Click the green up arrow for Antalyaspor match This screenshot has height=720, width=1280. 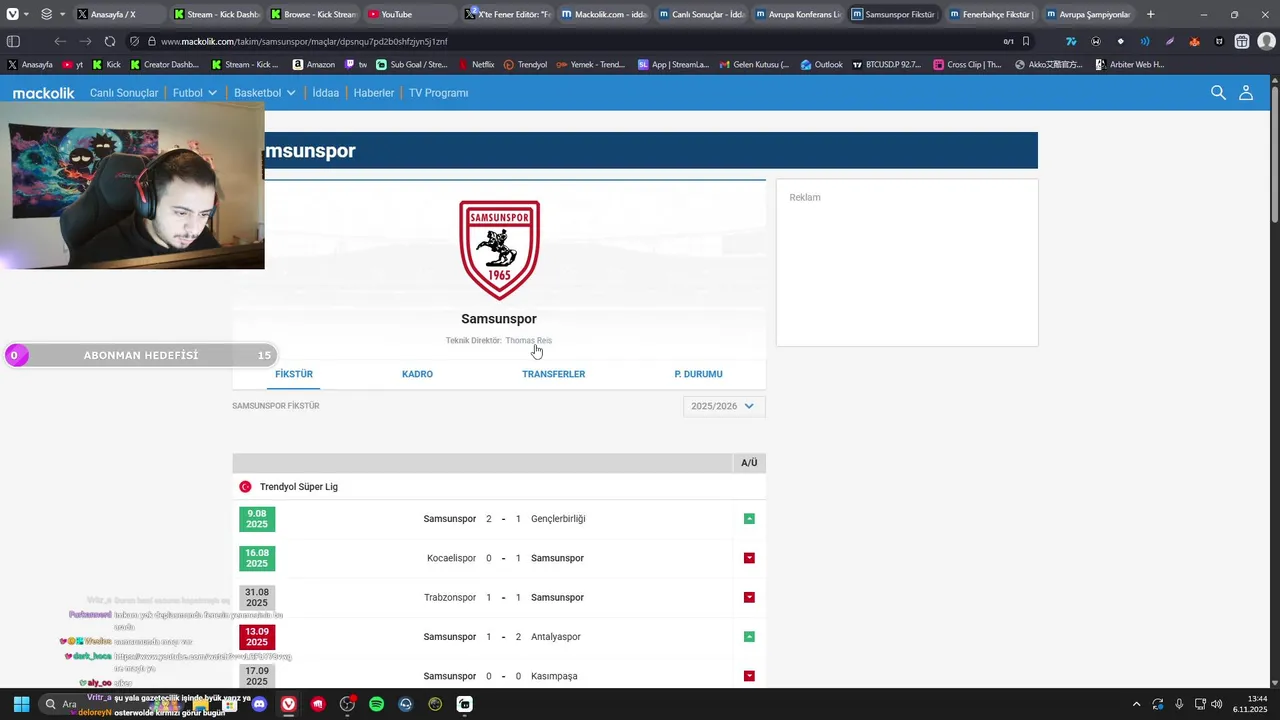point(749,637)
